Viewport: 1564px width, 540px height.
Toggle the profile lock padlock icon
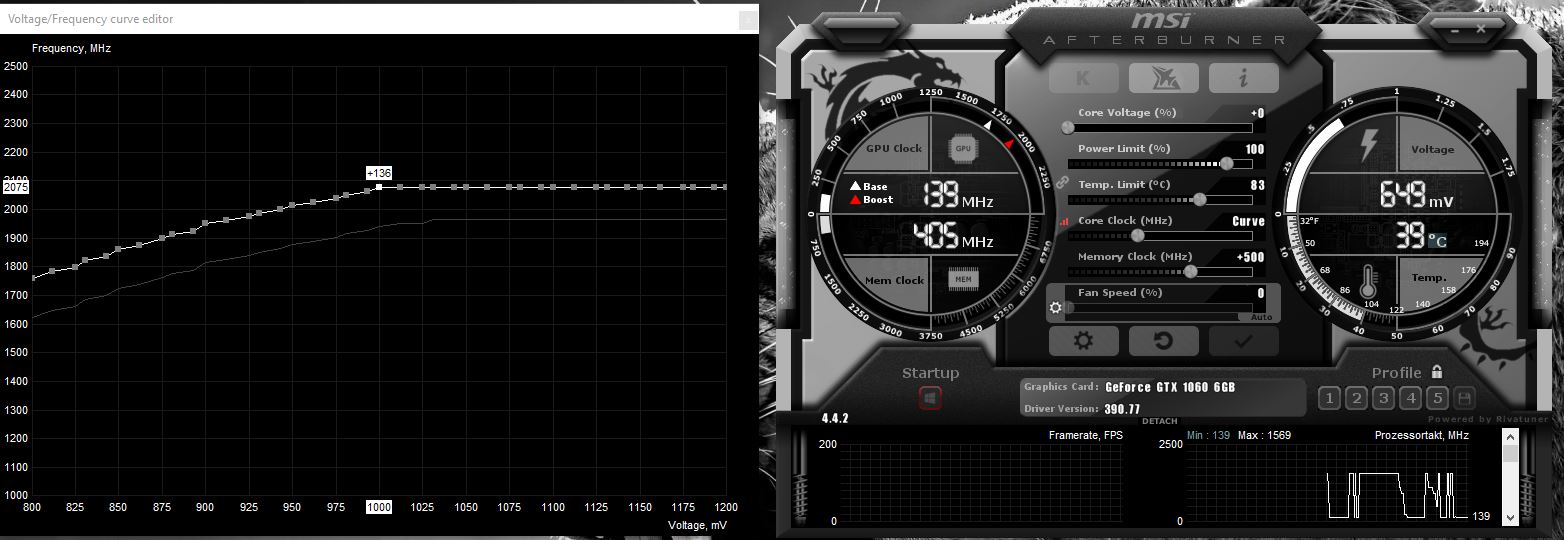point(1437,371)
